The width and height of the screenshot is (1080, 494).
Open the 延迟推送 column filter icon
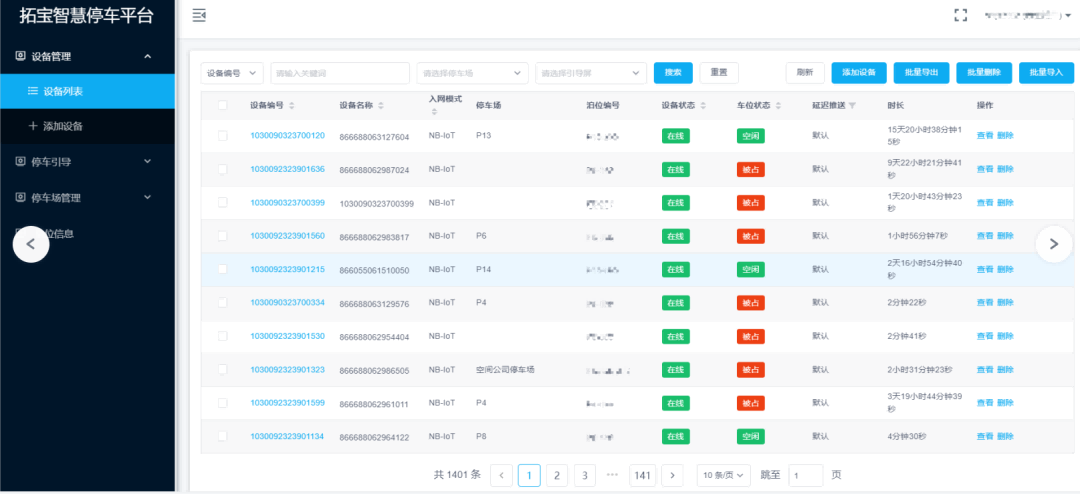[852, 106]
